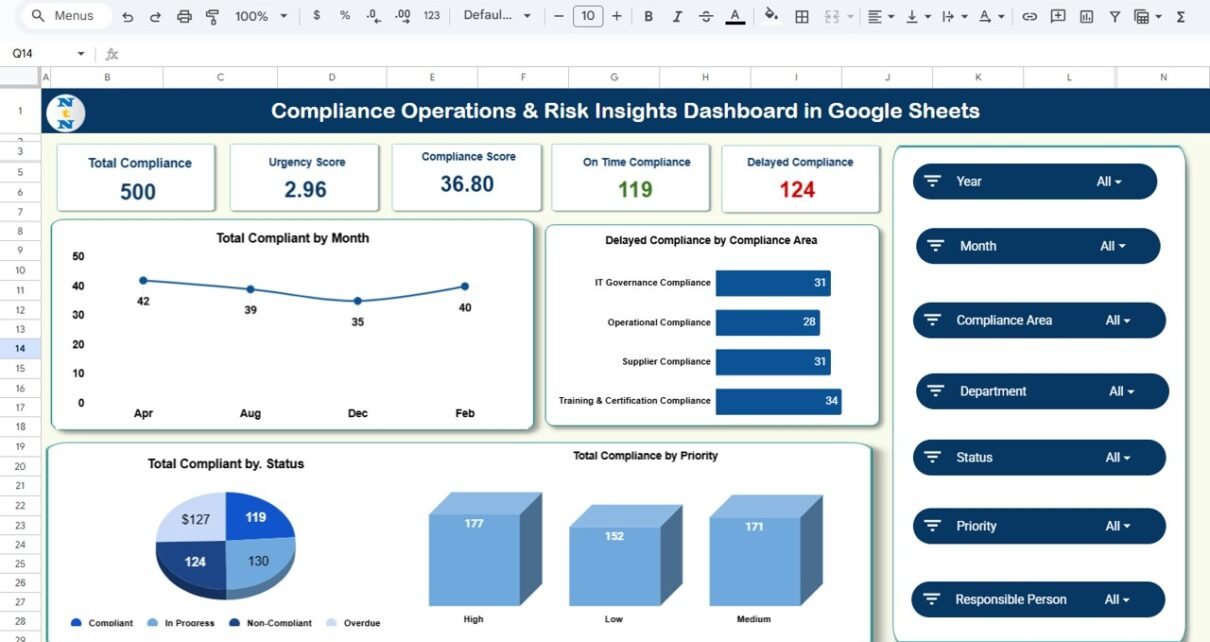Screen dimensions: 1210x642
Task: Open the Menus search box
Action: (64, 17)
